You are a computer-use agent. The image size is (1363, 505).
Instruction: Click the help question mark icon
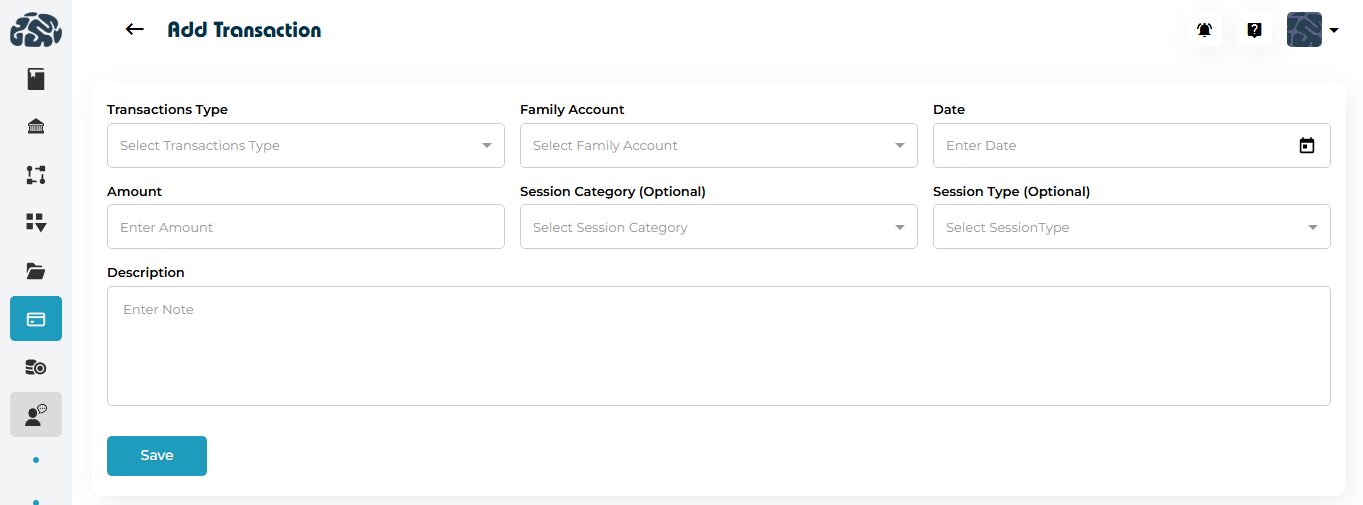click(1254, 30)
